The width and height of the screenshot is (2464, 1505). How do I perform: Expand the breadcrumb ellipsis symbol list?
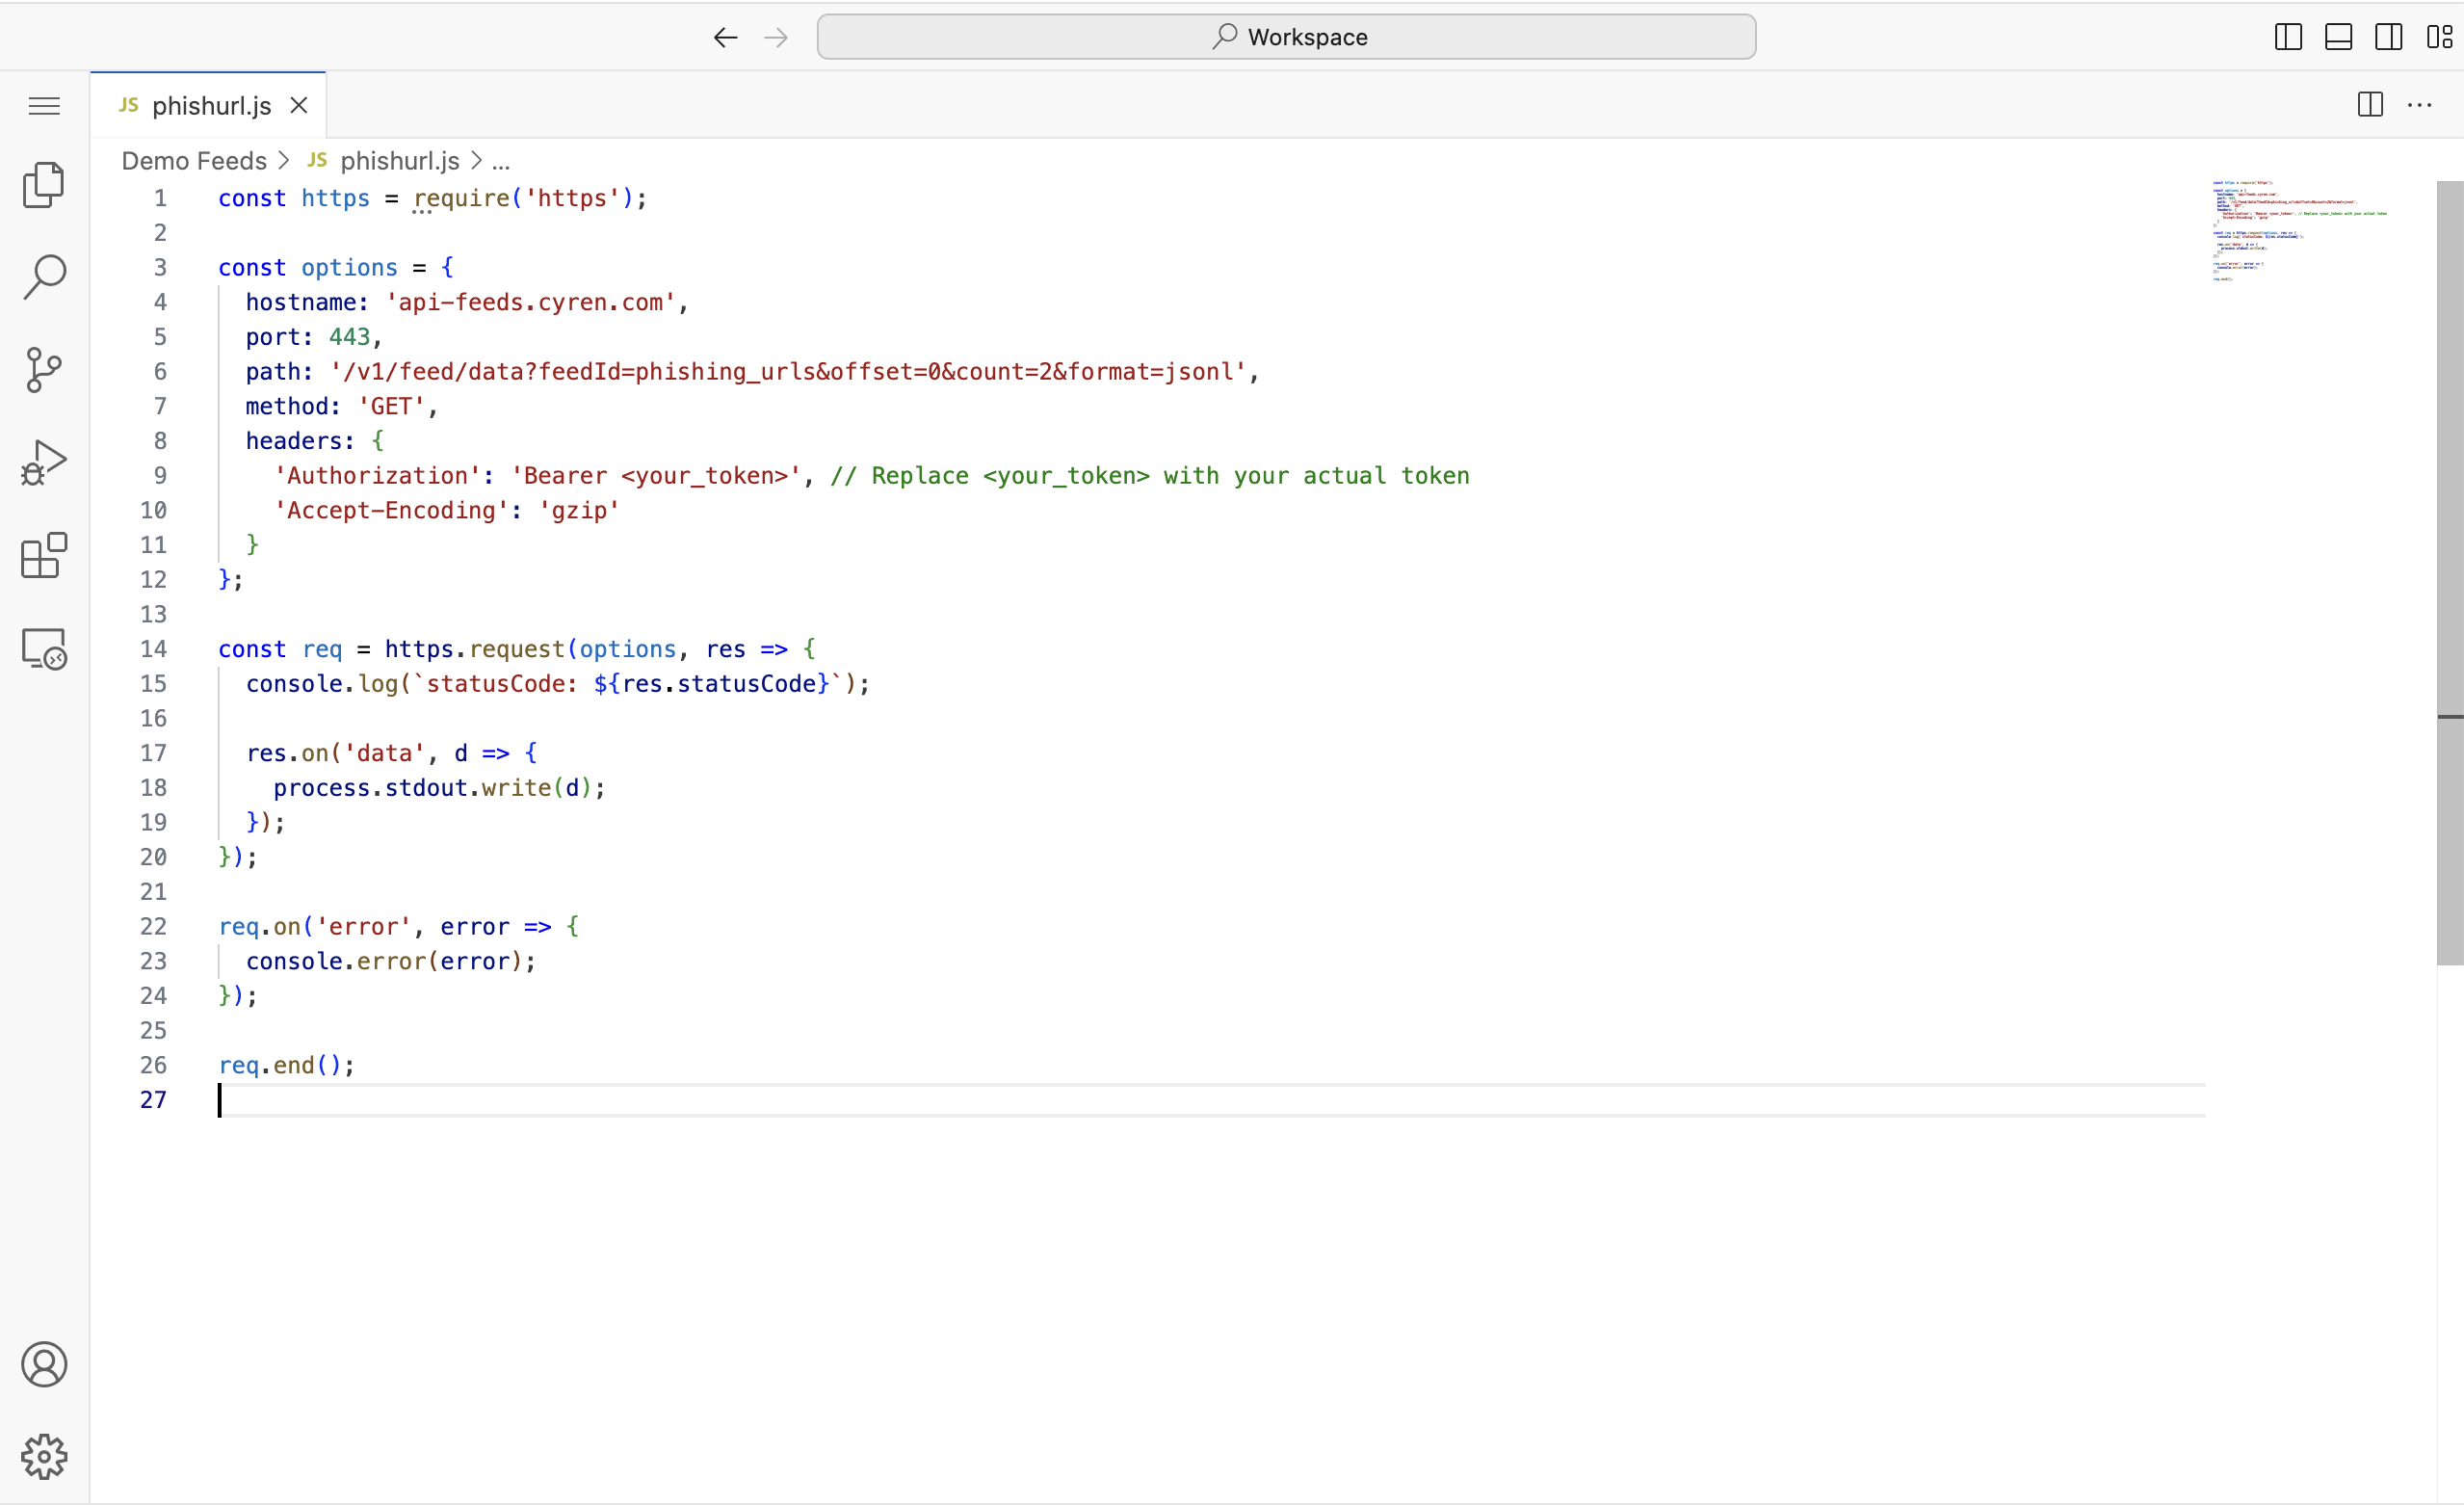pyautogui.click(x=501, y=161)
